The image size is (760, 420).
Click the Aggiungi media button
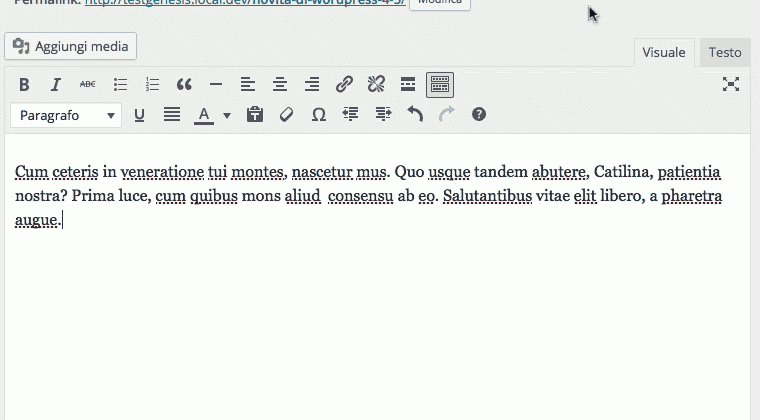tap(71, 47)
